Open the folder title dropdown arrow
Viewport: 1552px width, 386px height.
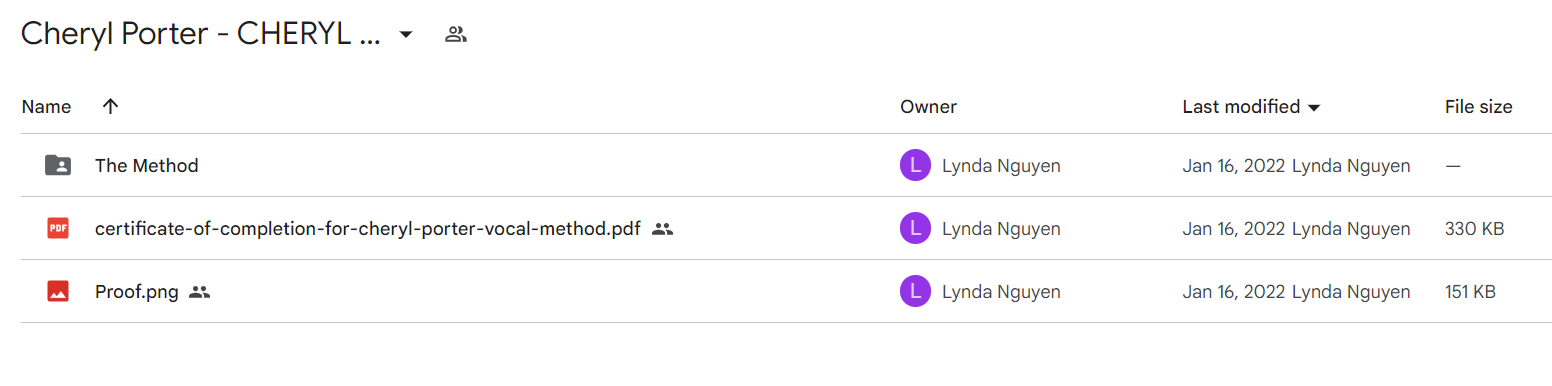pyautogui.click(x=405, y=35)
